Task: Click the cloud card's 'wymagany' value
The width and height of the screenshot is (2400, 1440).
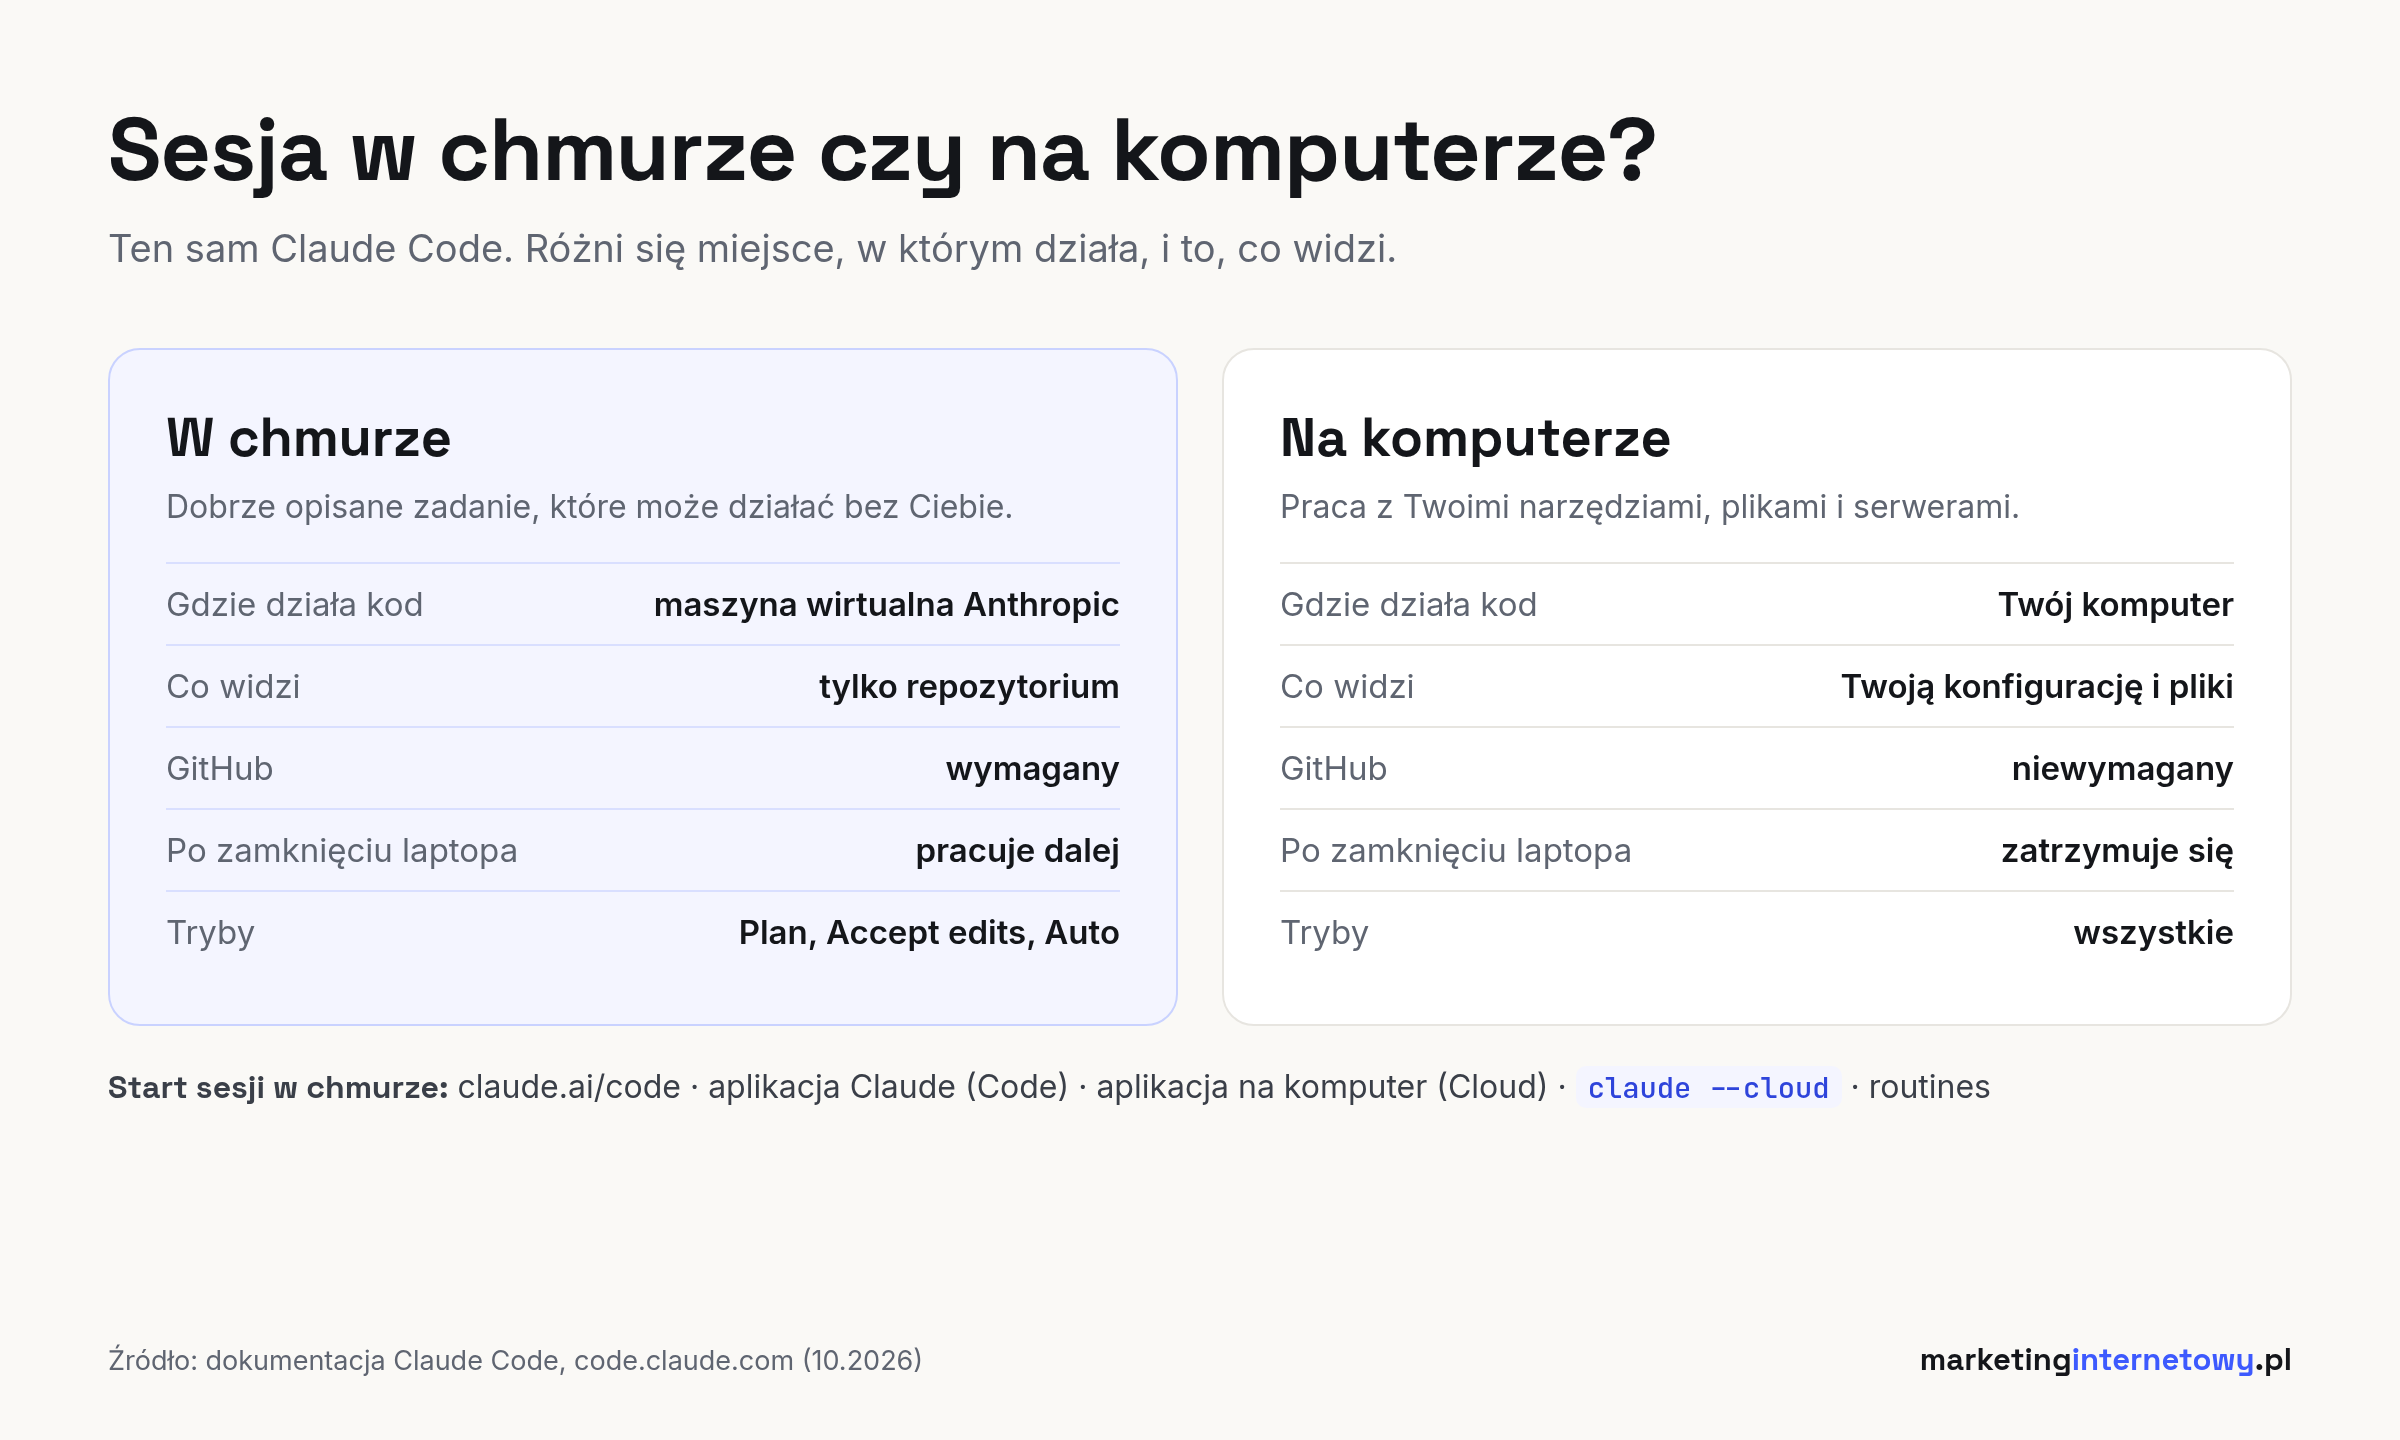Action: 1032,769
